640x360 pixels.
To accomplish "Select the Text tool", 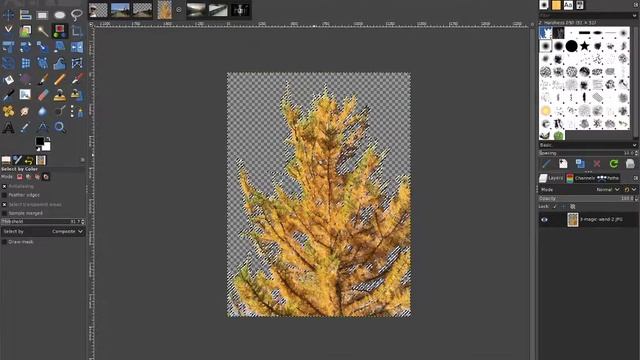I will pos(8,127).
